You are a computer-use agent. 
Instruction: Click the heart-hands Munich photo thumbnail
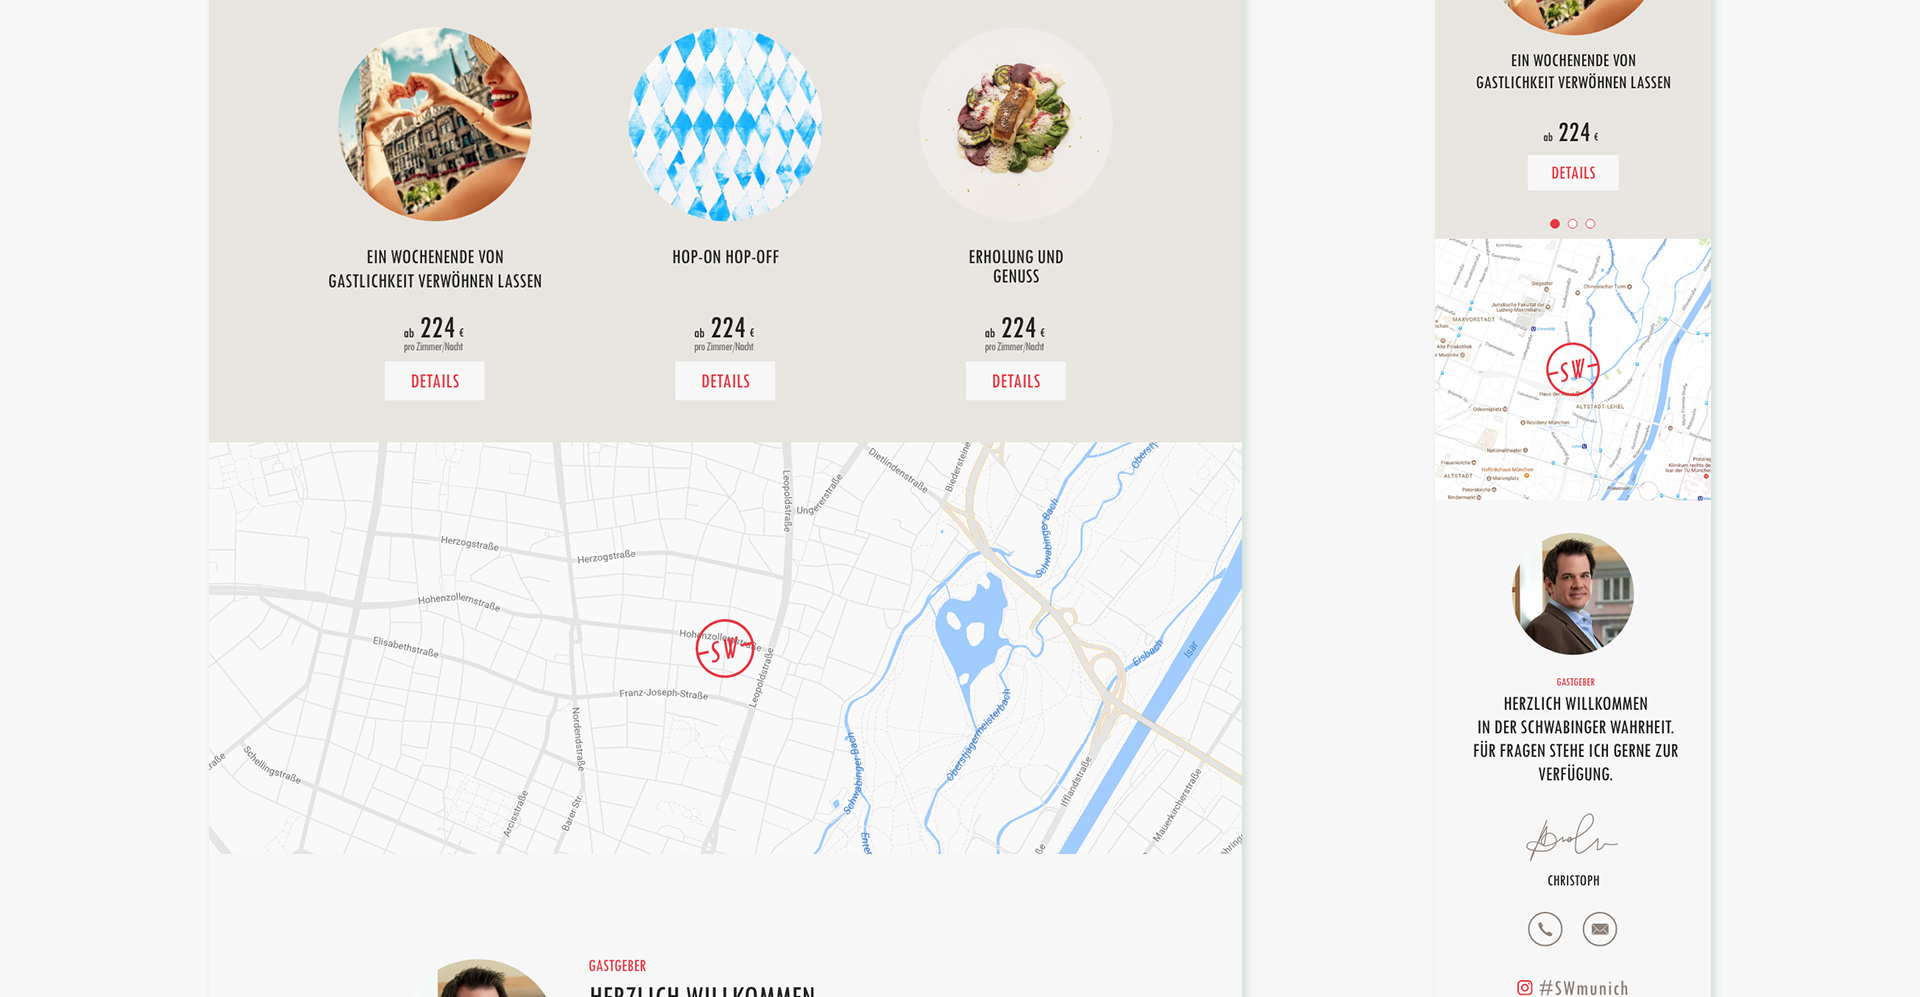(x=435, y=124)
